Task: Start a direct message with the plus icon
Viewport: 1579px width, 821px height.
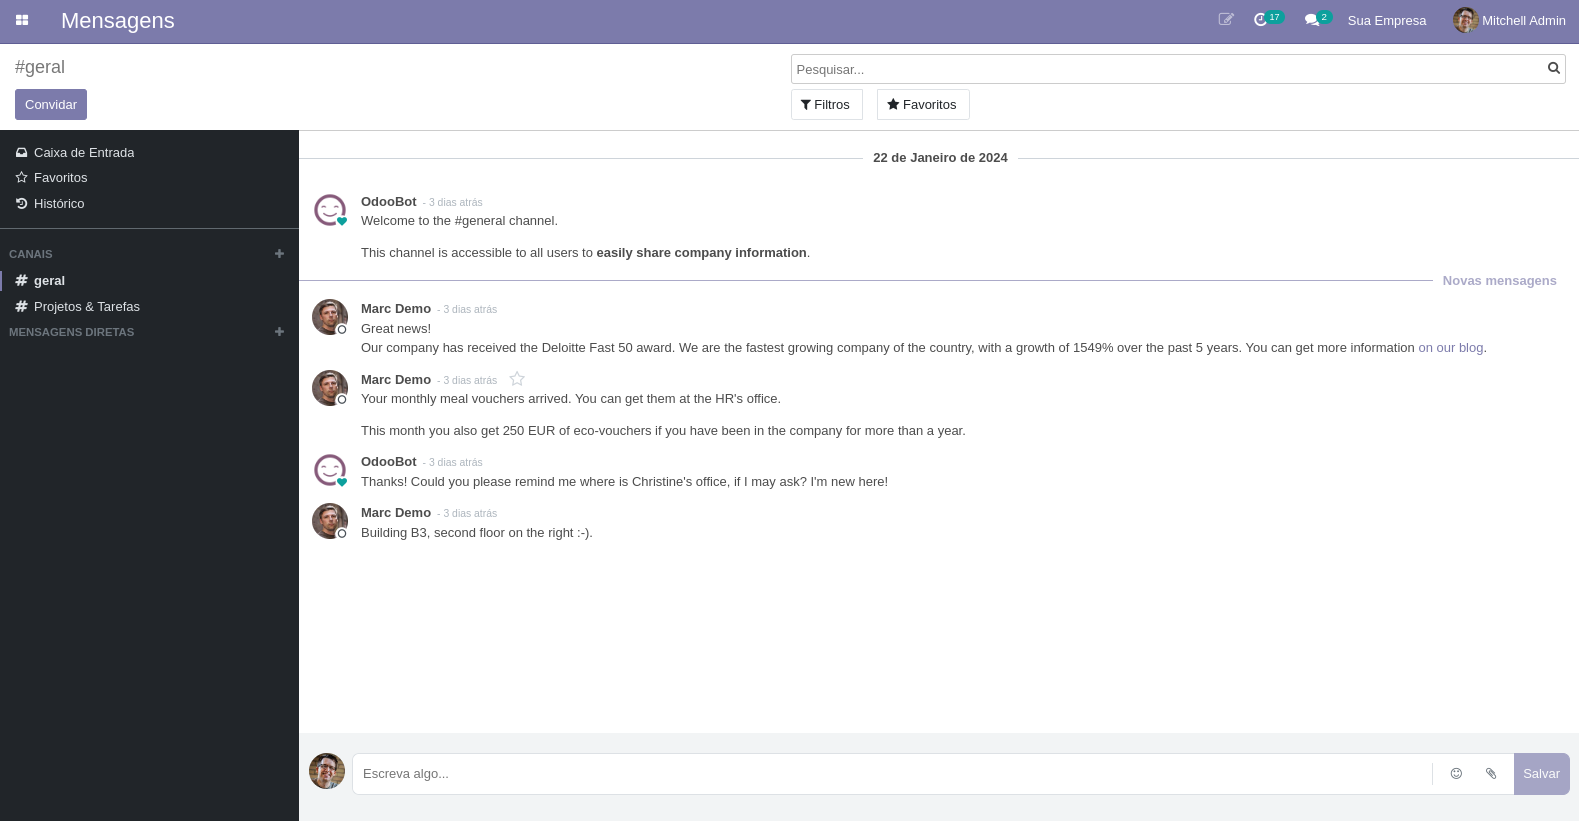Action: click(x=279, y=332)
